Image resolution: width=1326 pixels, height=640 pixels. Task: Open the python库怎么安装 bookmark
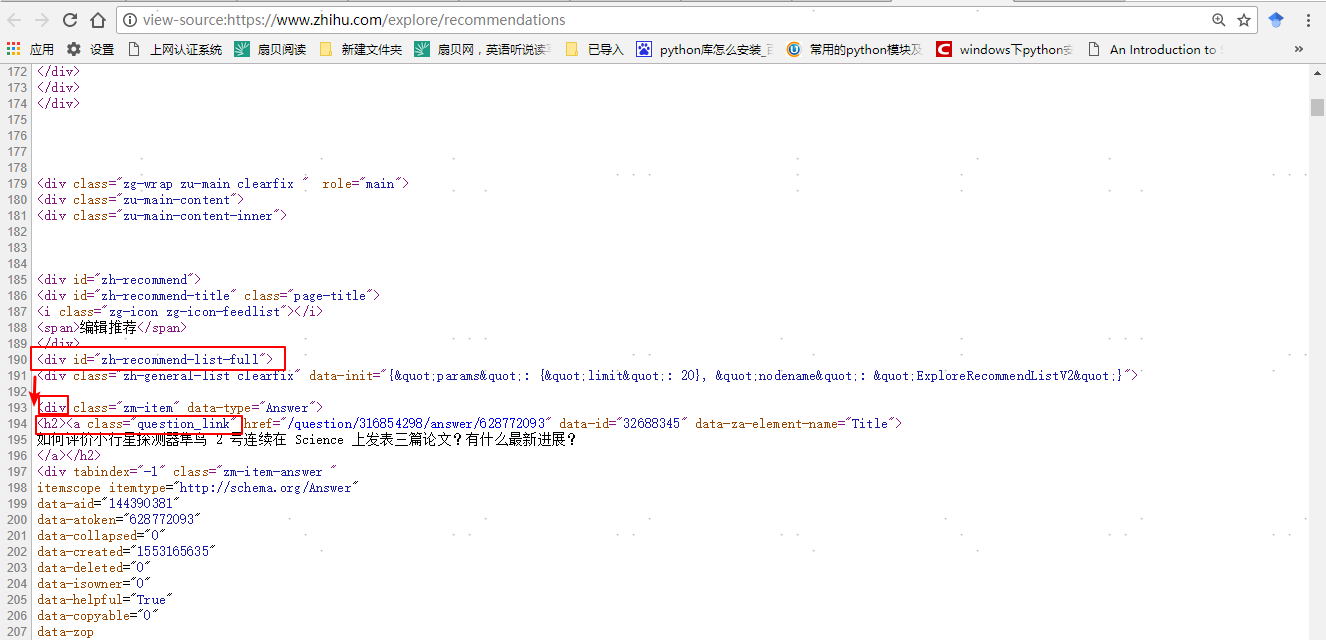[x=705, y=49]
